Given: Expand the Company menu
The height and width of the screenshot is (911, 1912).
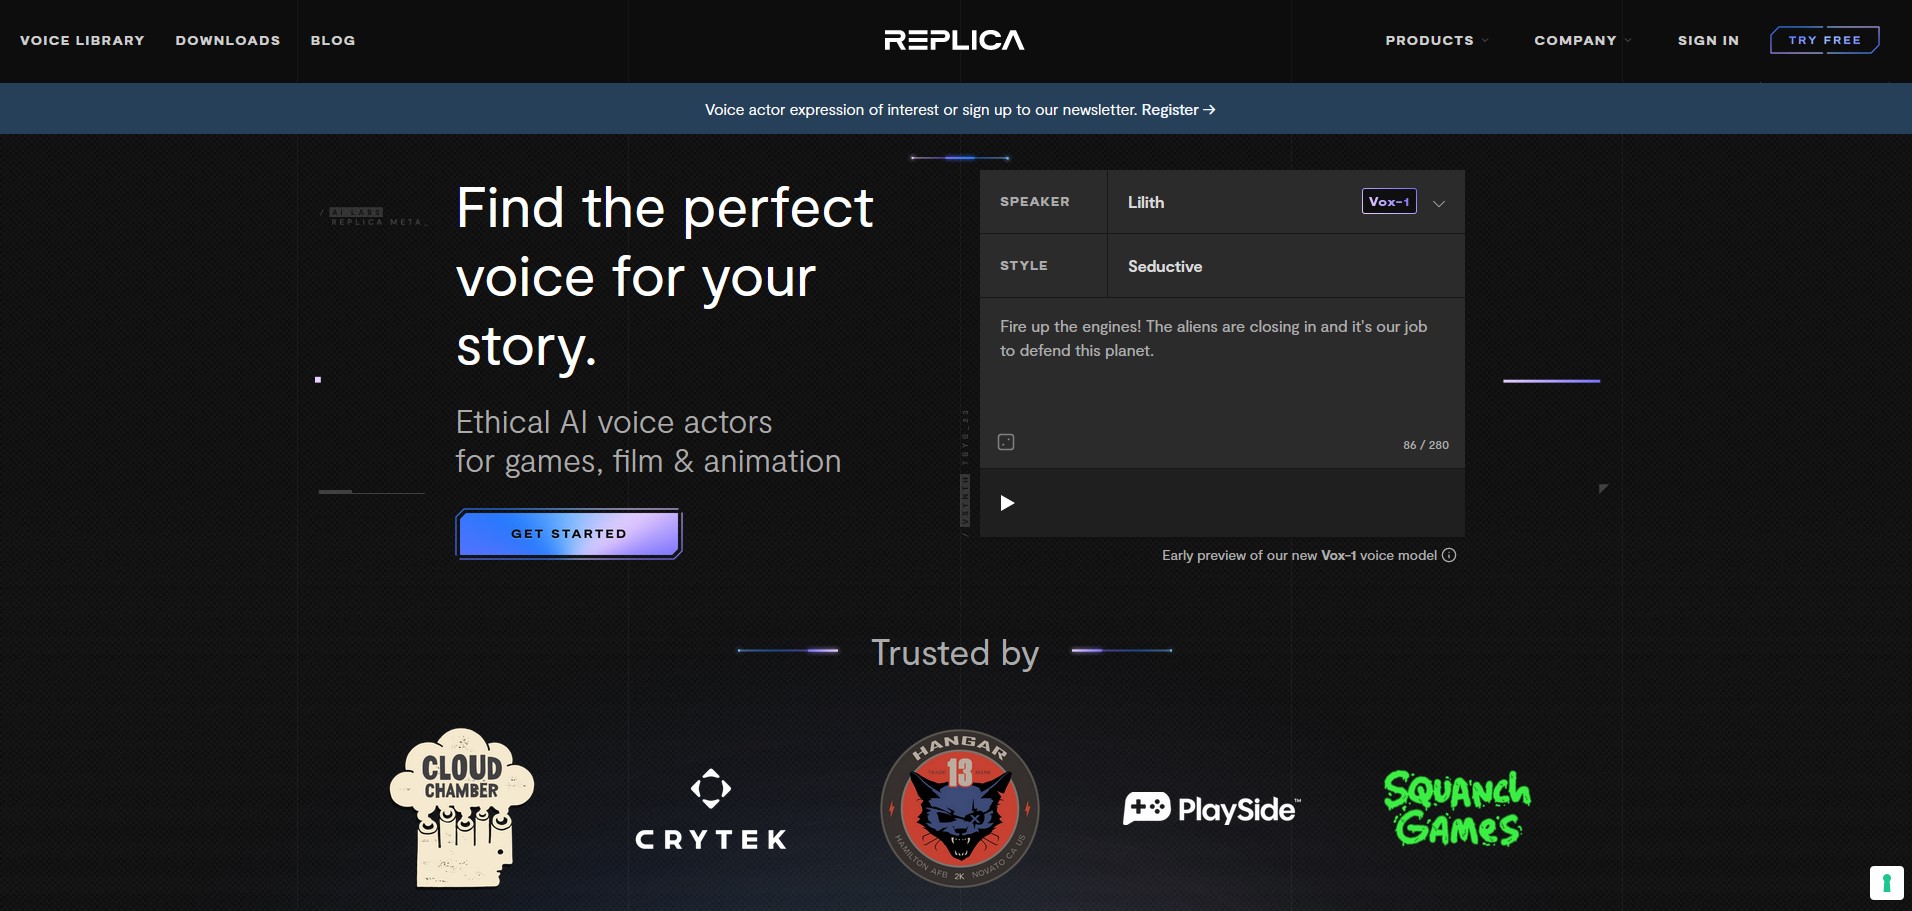Looking at the screenshot, I should (1582, 40).
